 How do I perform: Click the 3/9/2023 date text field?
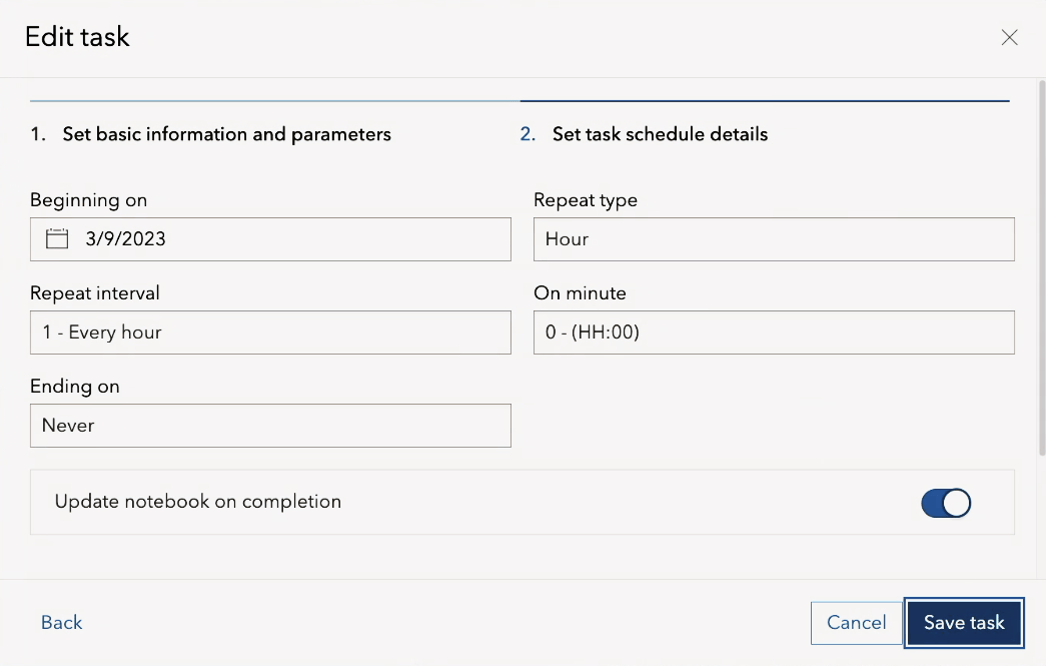pos(290,240)
